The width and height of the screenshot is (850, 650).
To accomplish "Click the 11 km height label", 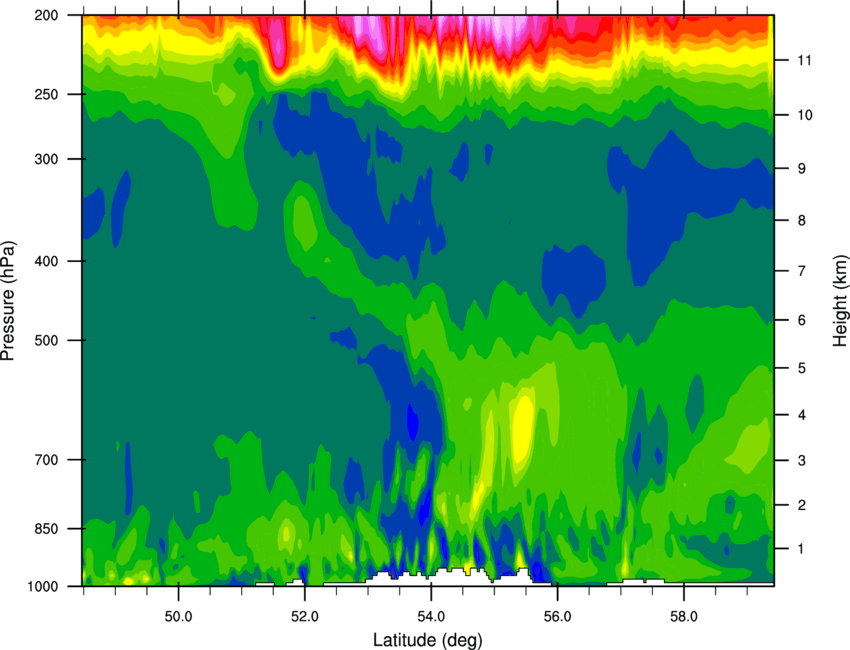I will coord(805,60).
